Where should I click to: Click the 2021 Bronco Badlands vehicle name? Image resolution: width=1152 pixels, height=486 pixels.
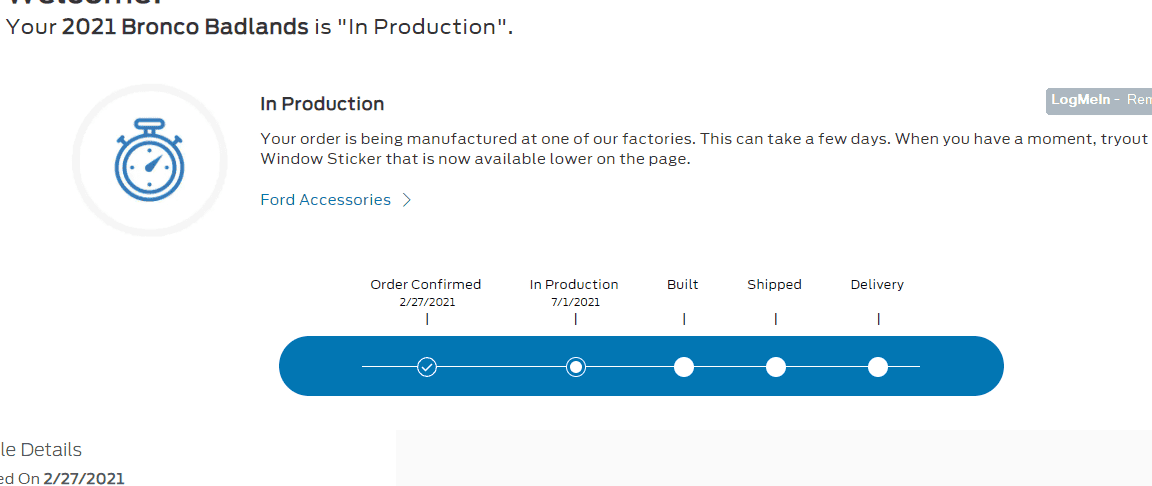click(185, 28)
